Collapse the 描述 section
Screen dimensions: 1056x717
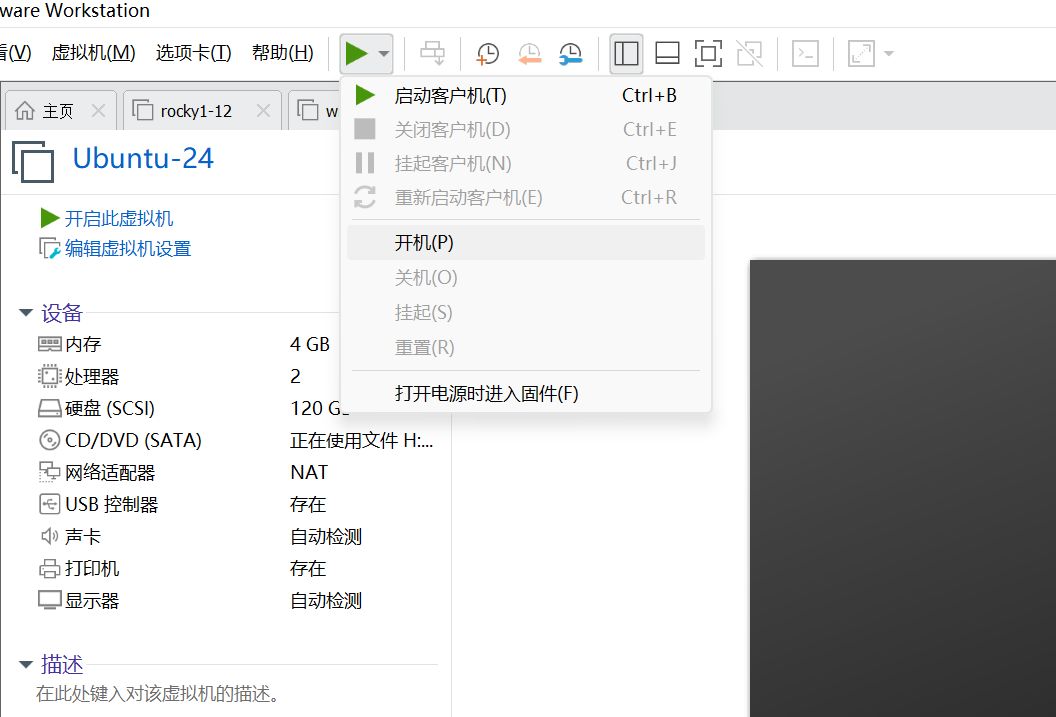[x=26, y=664]
